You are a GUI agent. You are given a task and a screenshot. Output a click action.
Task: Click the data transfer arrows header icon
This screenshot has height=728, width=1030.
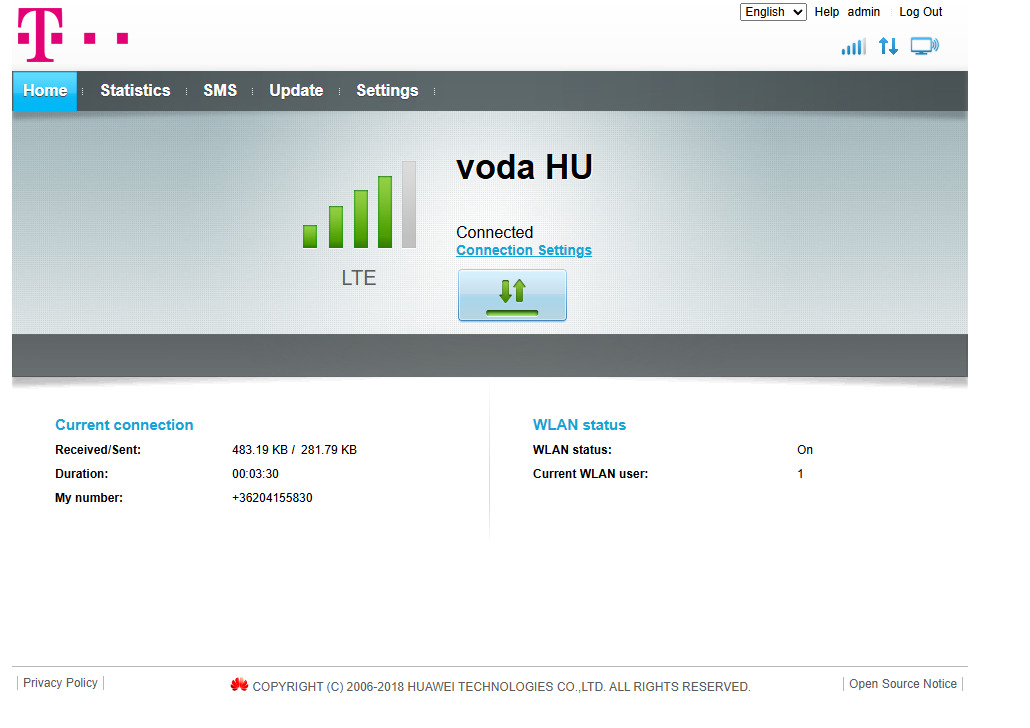[x=888, y=46]
